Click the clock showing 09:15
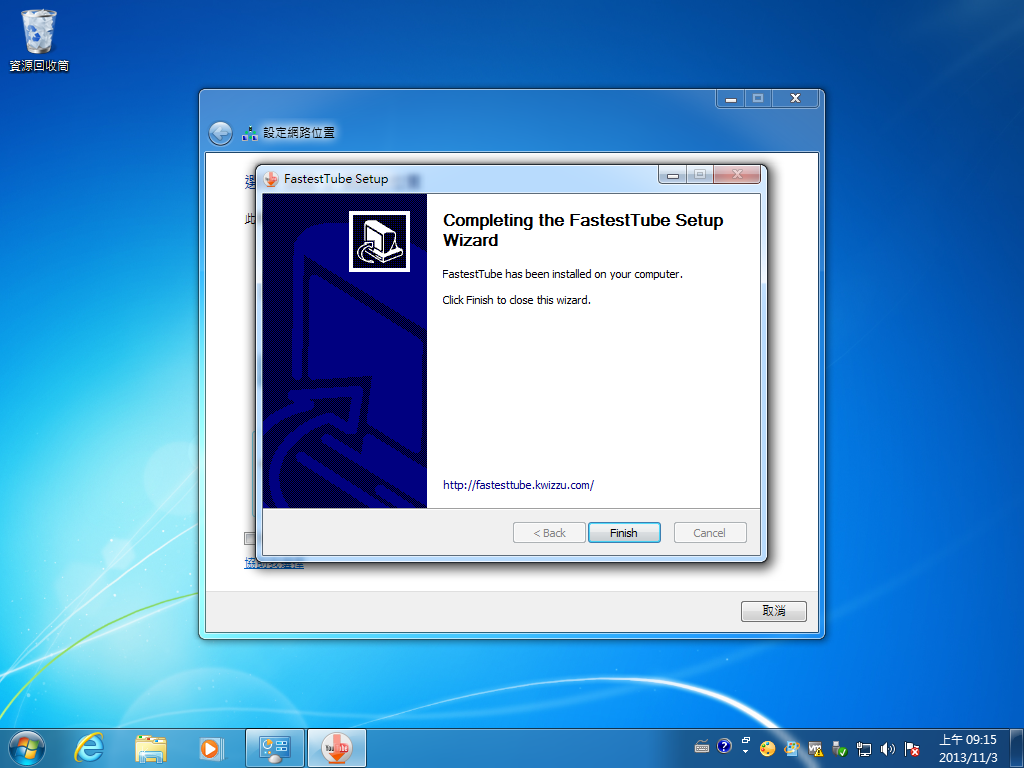 tap(968, 748)
